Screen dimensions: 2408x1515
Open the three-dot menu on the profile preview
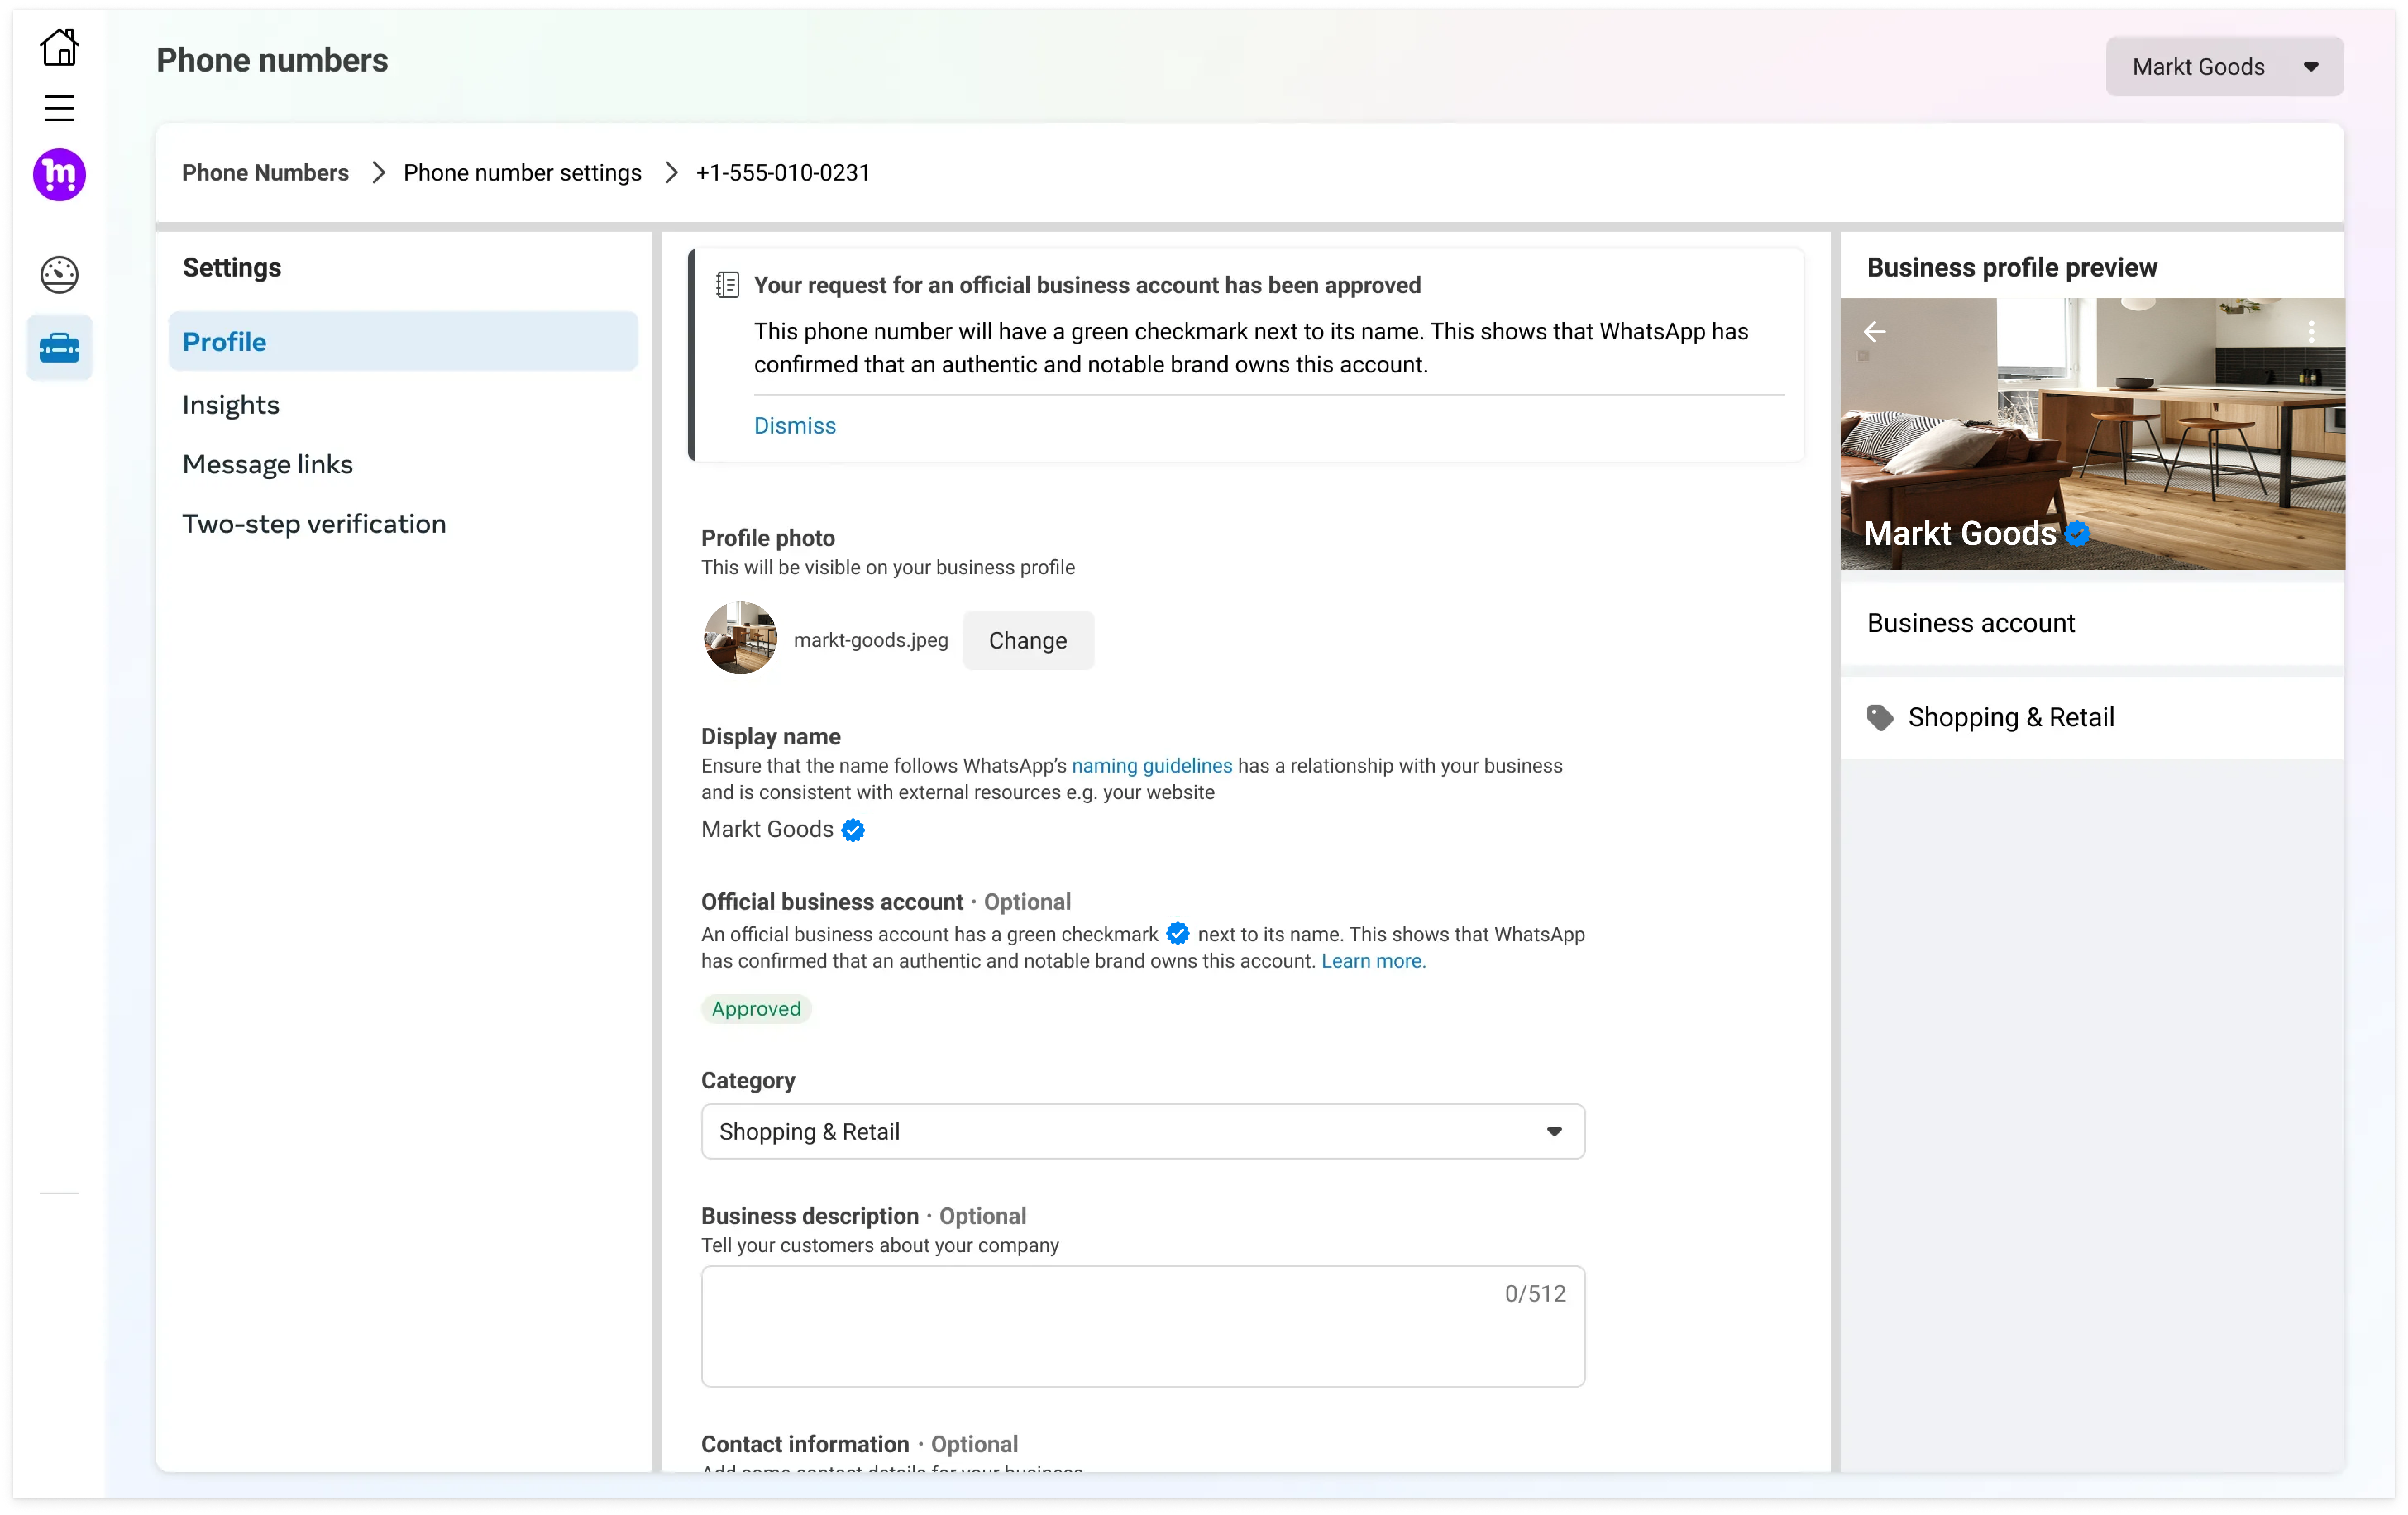click(x=2313, y=331)
